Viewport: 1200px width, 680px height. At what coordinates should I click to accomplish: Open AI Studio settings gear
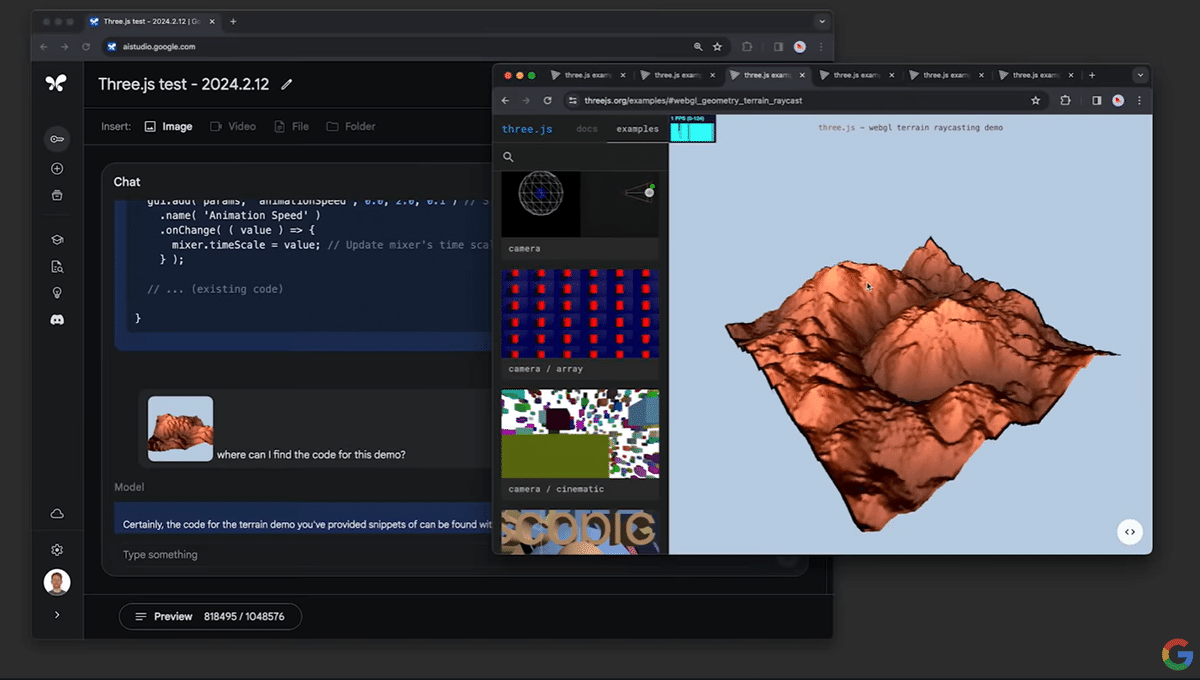coord(57,550)
